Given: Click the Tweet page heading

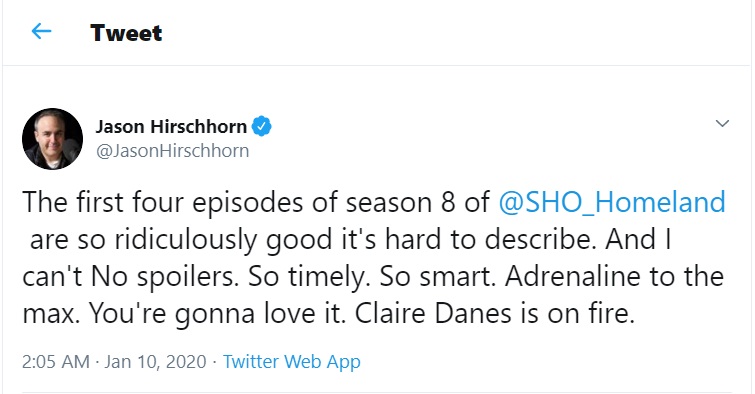Looking at the screenshot, I should point(126,33).
